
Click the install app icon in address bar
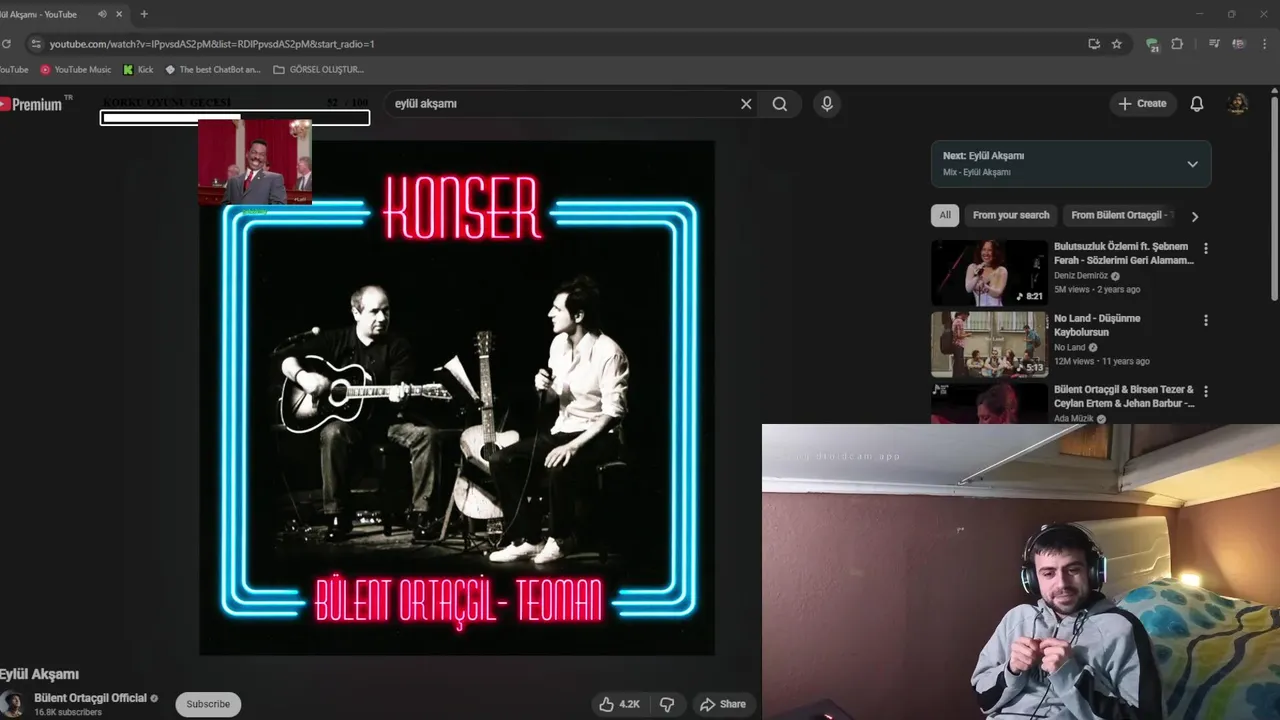[1094, 44]
